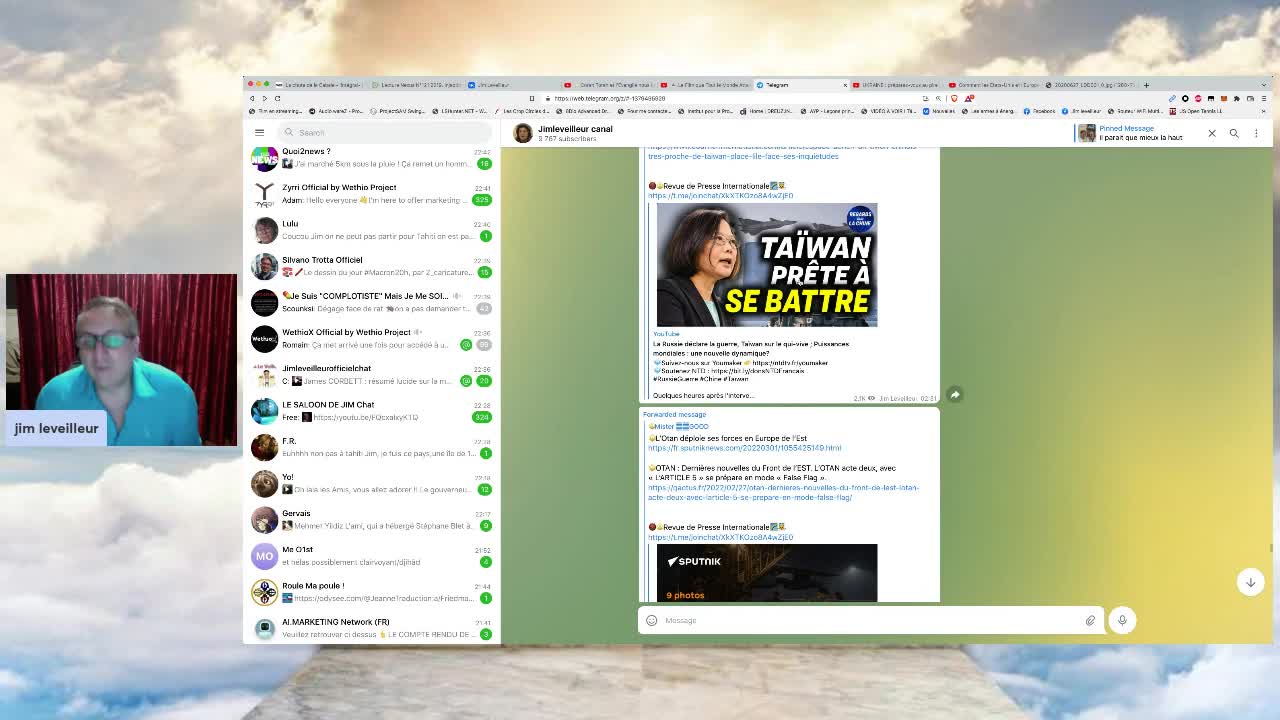Open the Jimleveilleurofficielchat group
Screen dimensions: 1280x720
click(x=372, y=374)
